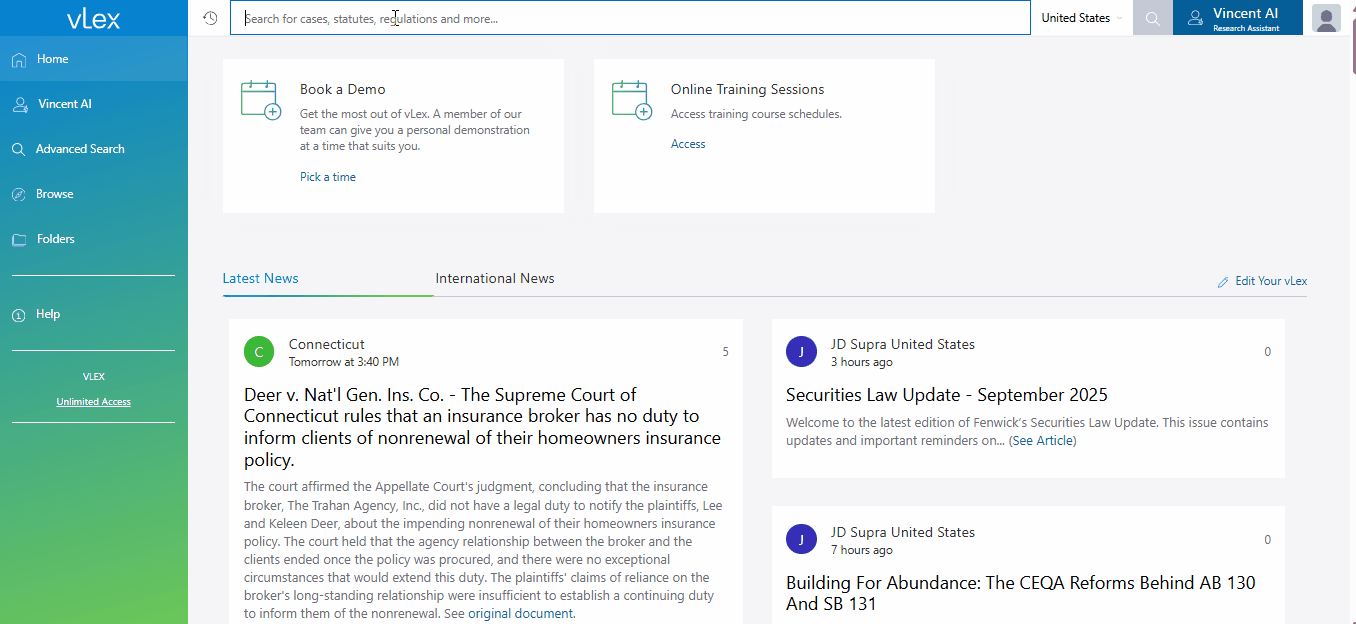1356x624 pixels.
Task: Click the magnifier search button
Action: point(1152,18)
